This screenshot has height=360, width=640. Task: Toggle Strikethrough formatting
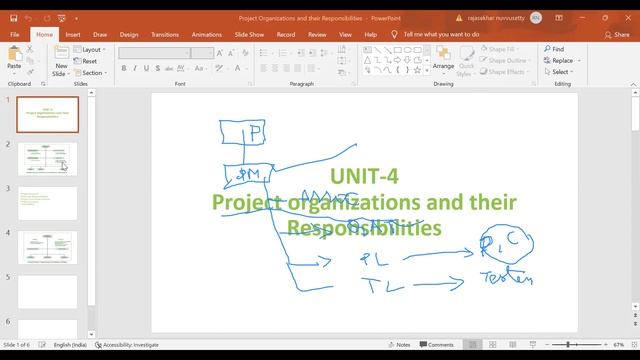(169, 69)
